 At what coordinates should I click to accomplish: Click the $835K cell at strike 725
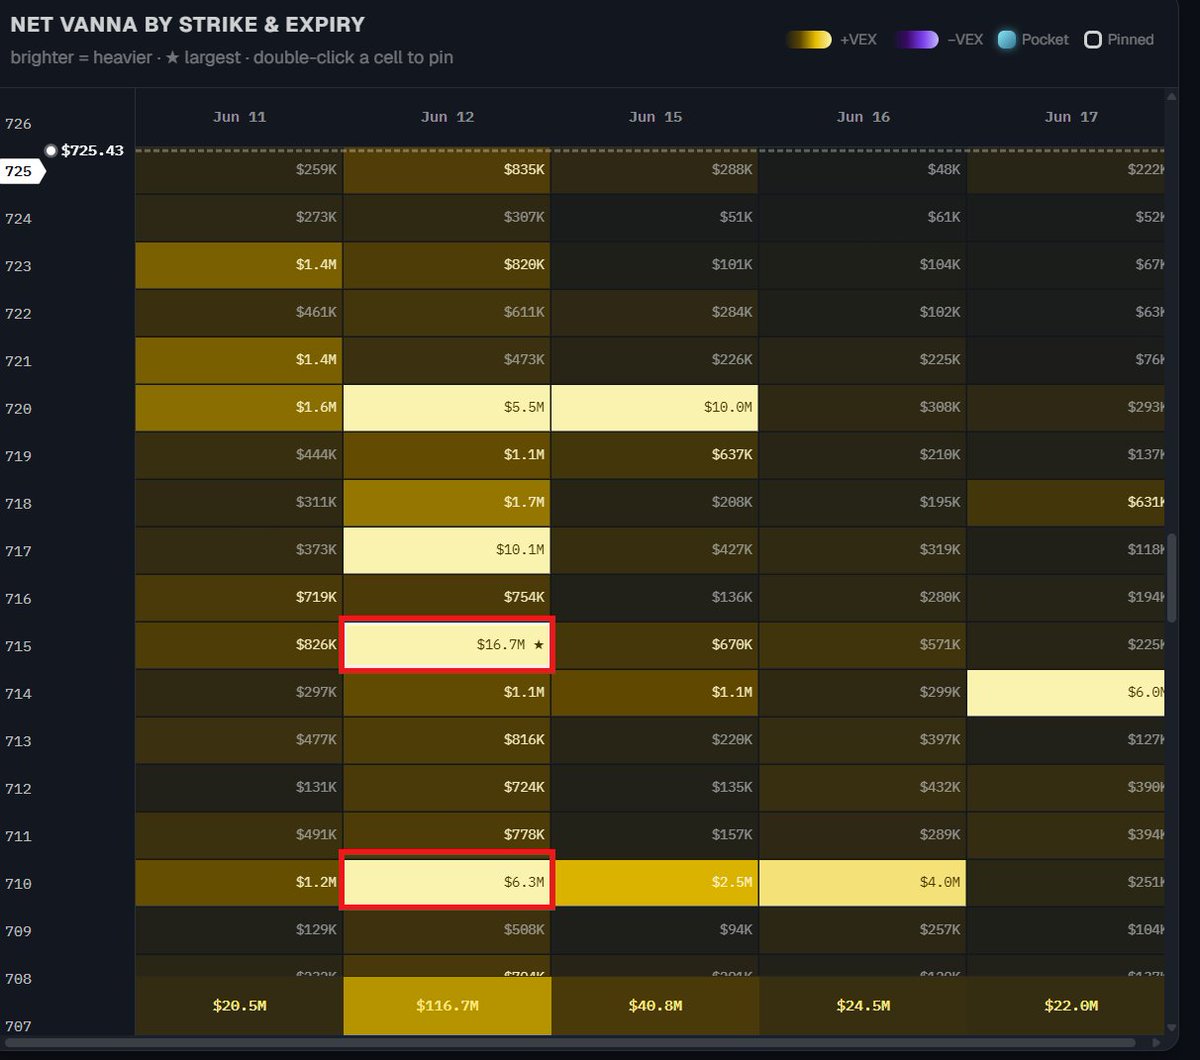point(447,170)
